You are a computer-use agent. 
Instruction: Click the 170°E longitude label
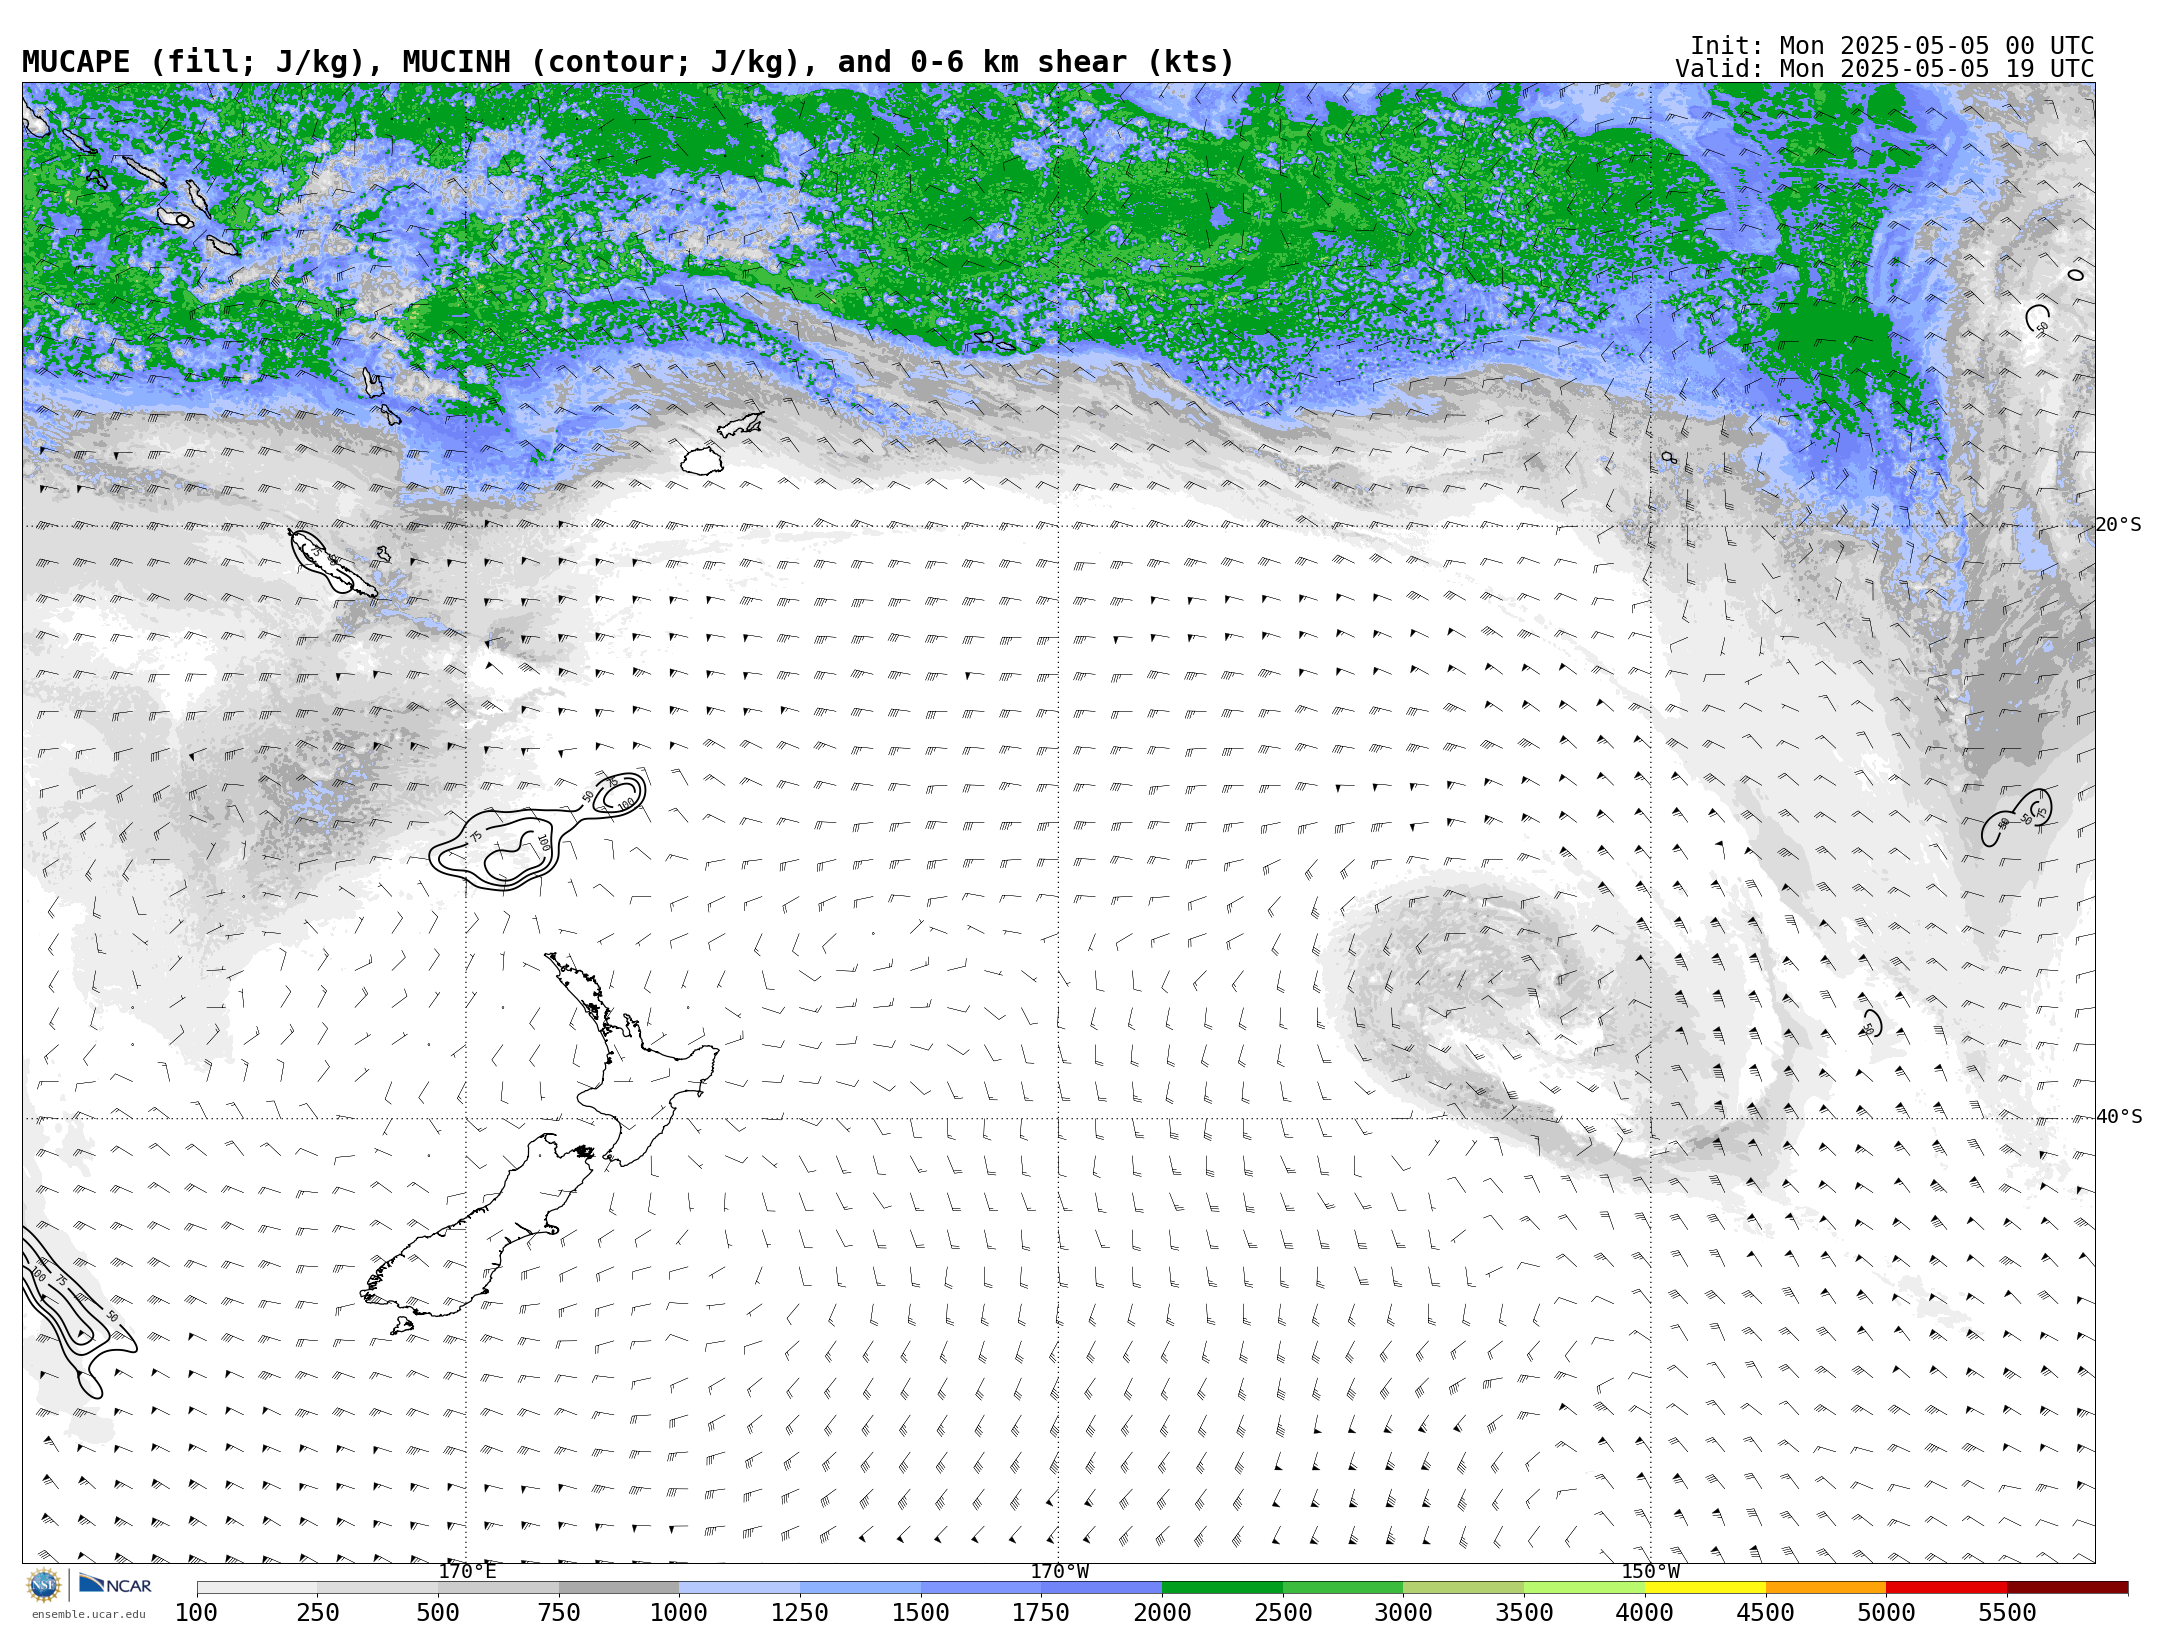click(x=467, y=1571)
